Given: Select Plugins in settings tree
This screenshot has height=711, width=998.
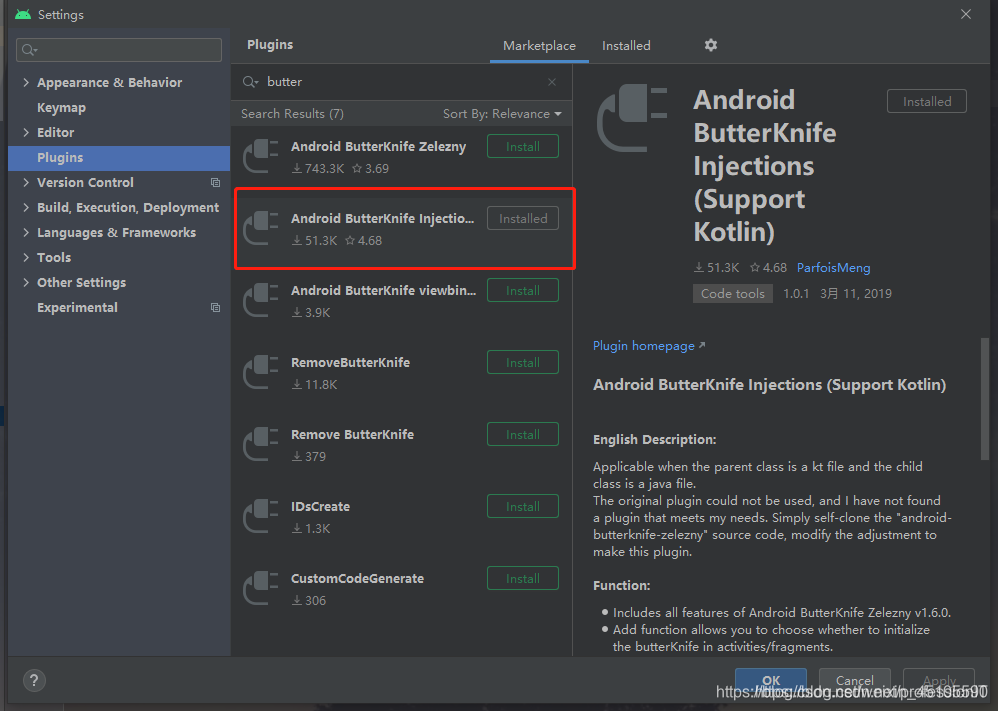Looking at the screenshot, I should [119, 157].
